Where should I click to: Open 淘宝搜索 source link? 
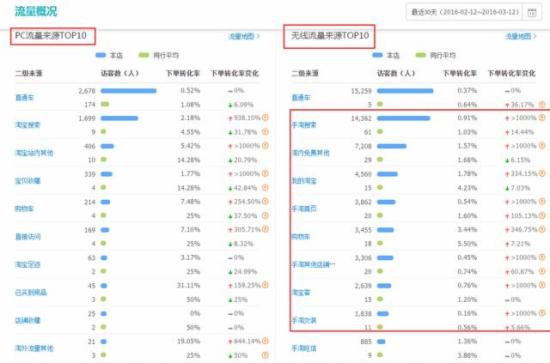pyautogui.click(x=28, y=125)
